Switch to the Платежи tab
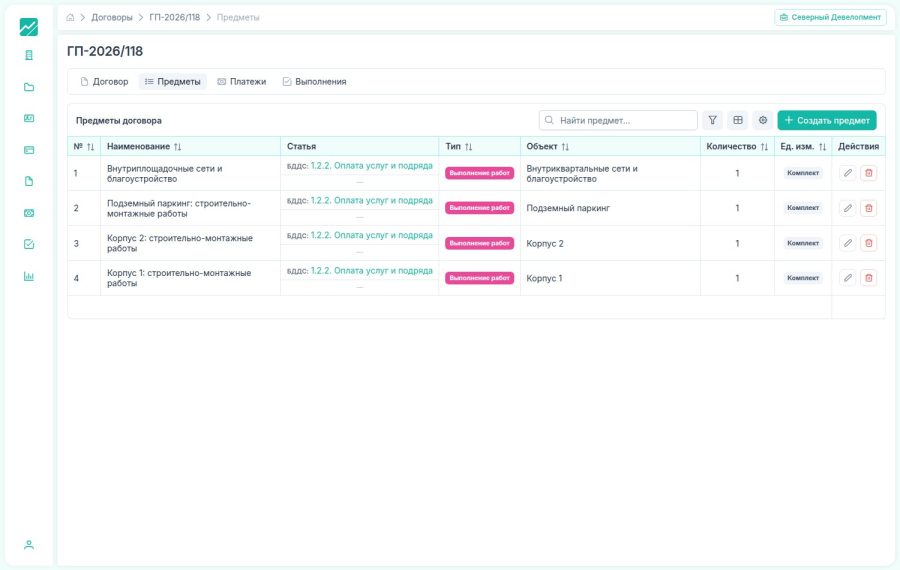 coord(242,82)
